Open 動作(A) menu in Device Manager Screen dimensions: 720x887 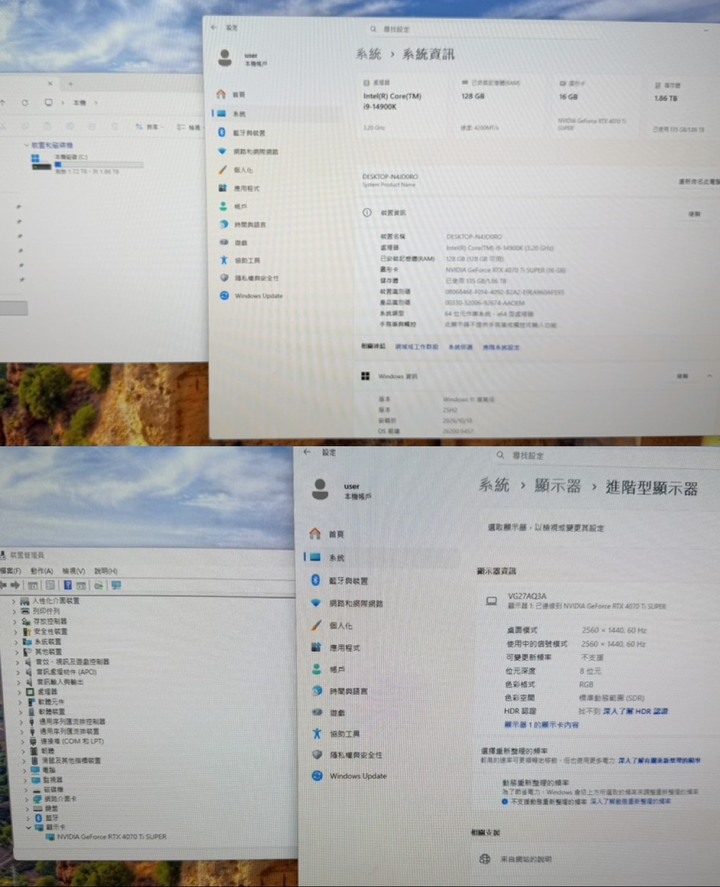coord(41,571)
